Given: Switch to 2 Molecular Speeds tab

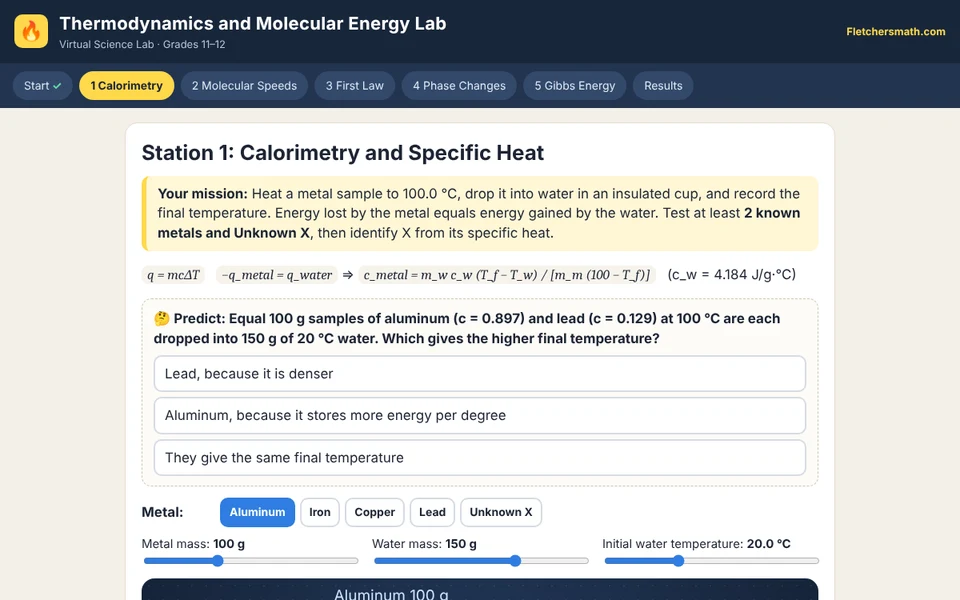Looking at the screenshot, I should point(244,86).
